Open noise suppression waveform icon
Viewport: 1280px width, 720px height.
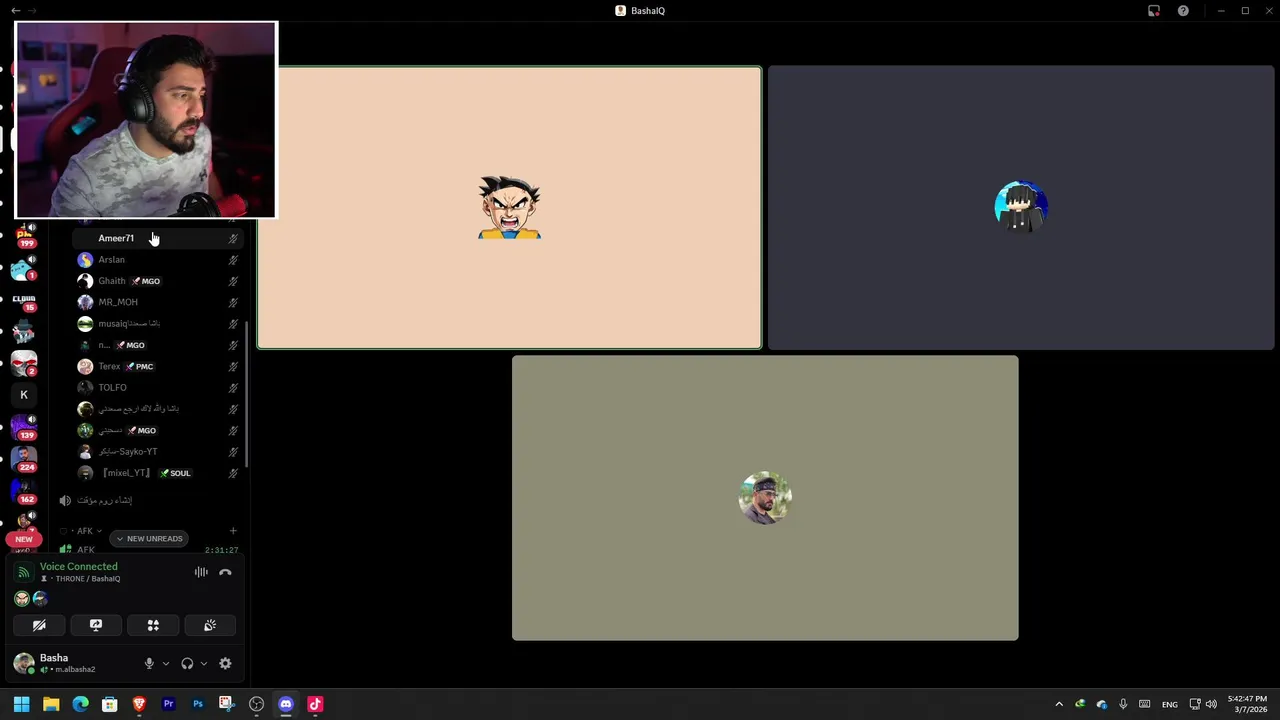[x=201, y=572]
